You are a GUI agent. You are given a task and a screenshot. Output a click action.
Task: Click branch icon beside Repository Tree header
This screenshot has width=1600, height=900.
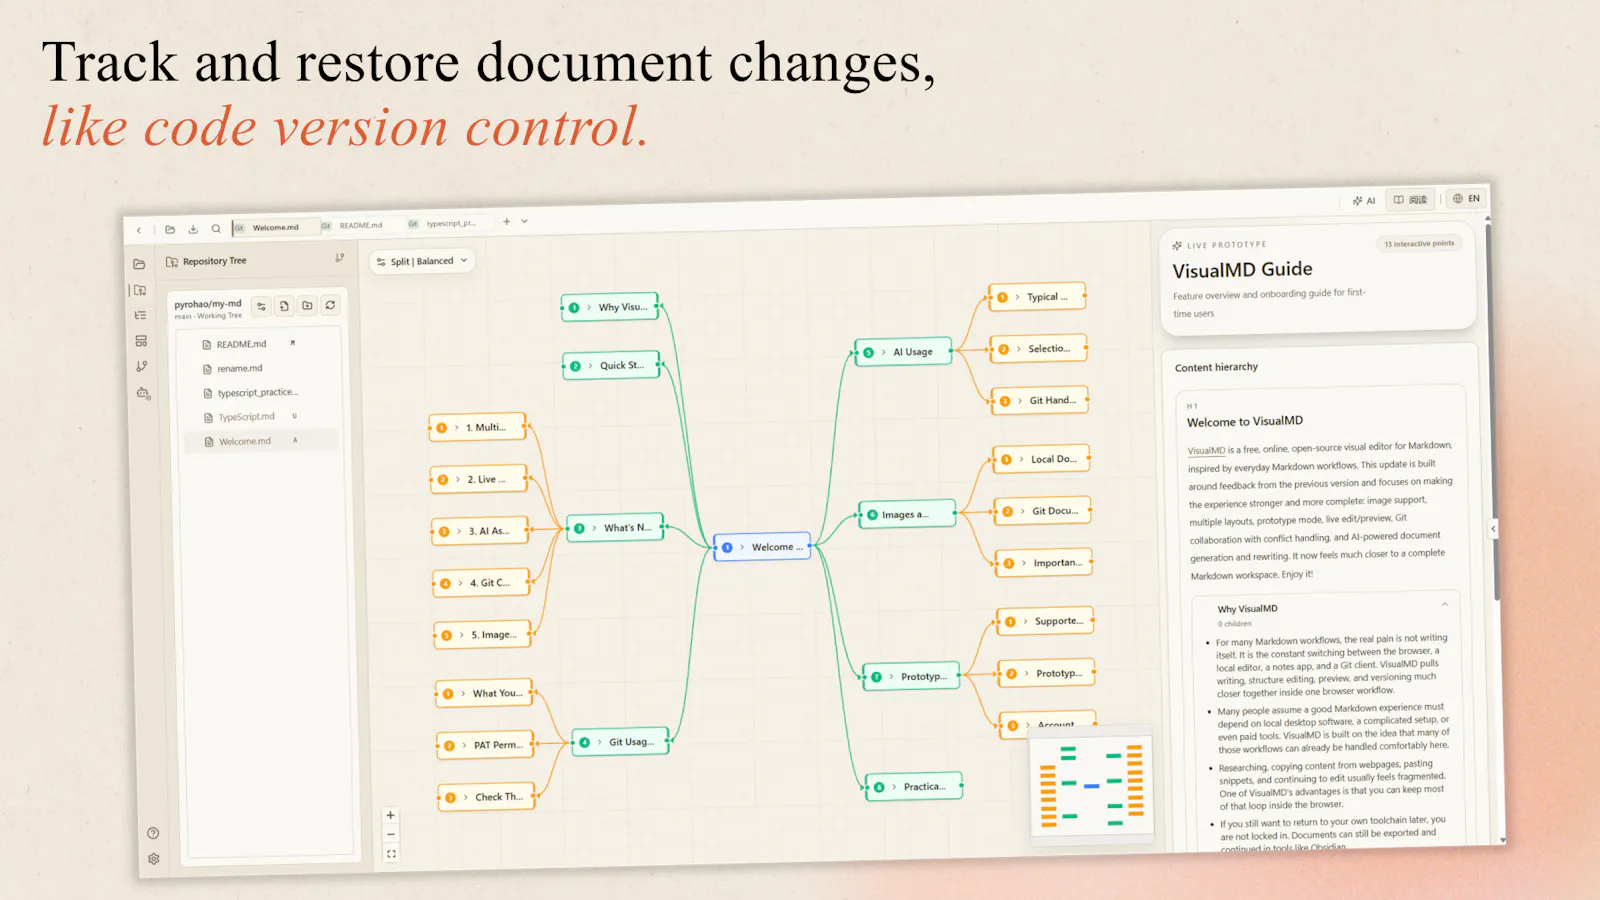tap(339, 258)
